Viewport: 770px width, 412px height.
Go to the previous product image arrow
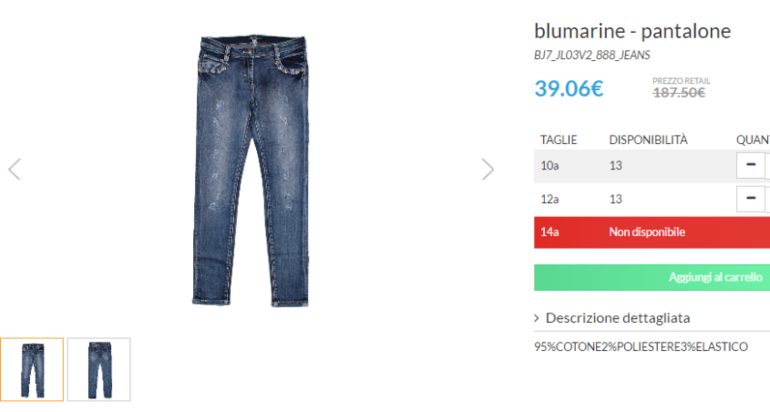[x=14, y=169]
